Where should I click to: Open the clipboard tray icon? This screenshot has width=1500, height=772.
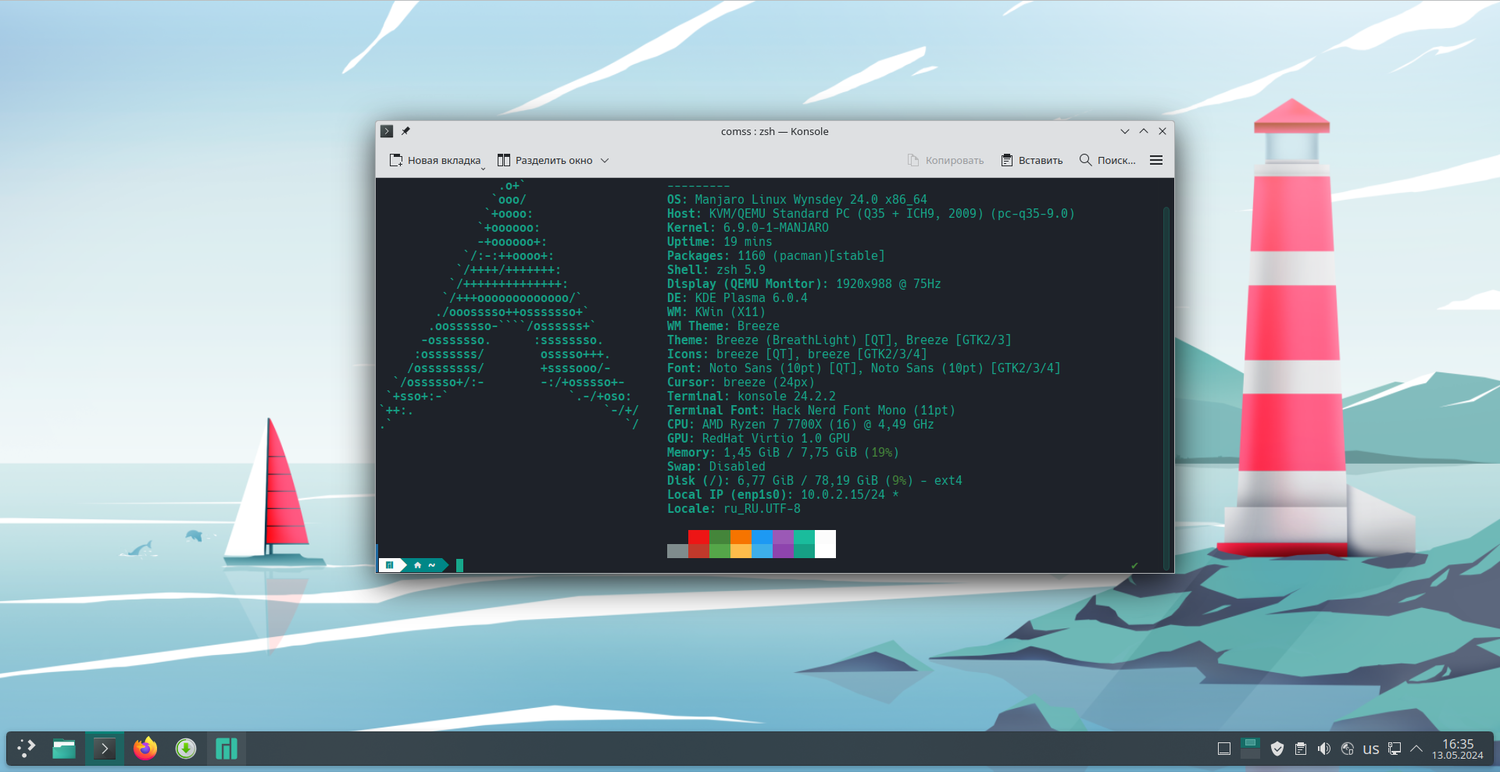(1301, 748)
